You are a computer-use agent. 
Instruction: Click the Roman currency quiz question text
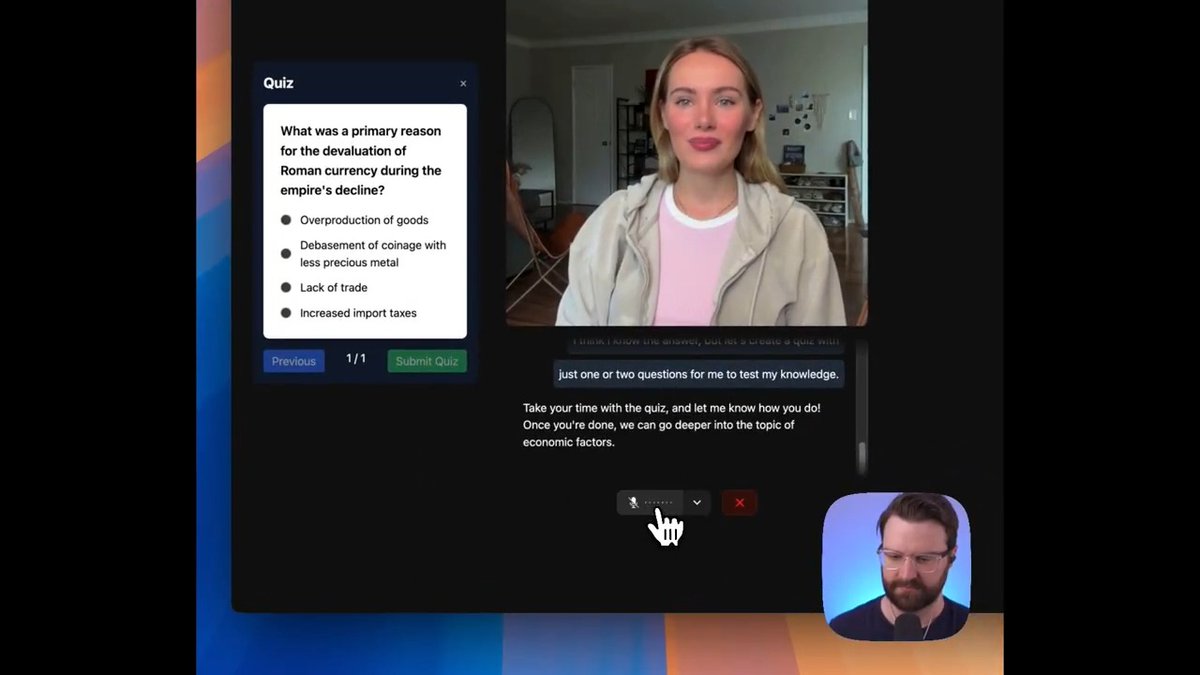click(361, 160)
